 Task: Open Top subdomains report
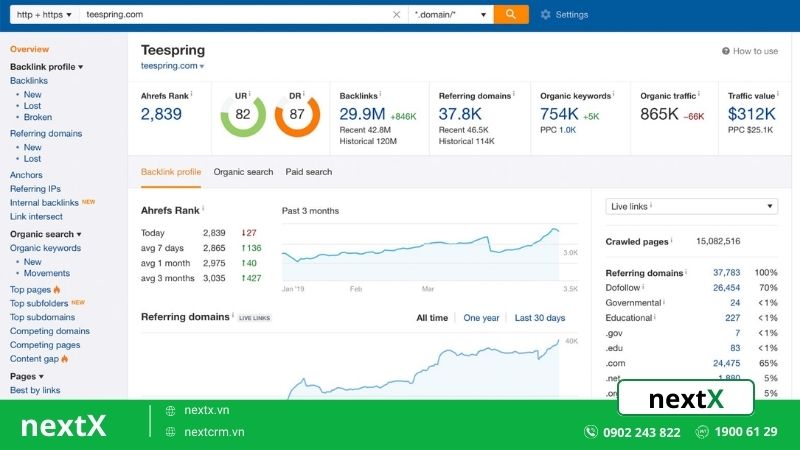coord(42,317)
